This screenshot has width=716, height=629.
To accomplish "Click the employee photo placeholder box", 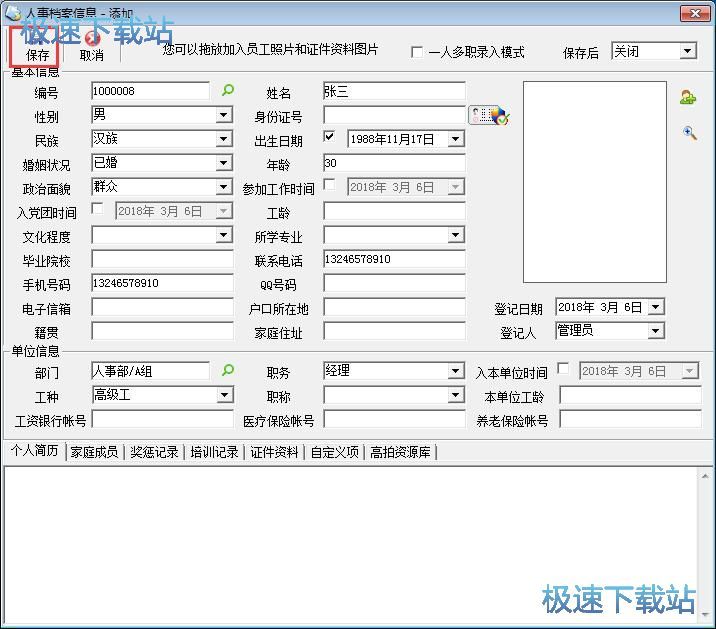I will [595, 182].
